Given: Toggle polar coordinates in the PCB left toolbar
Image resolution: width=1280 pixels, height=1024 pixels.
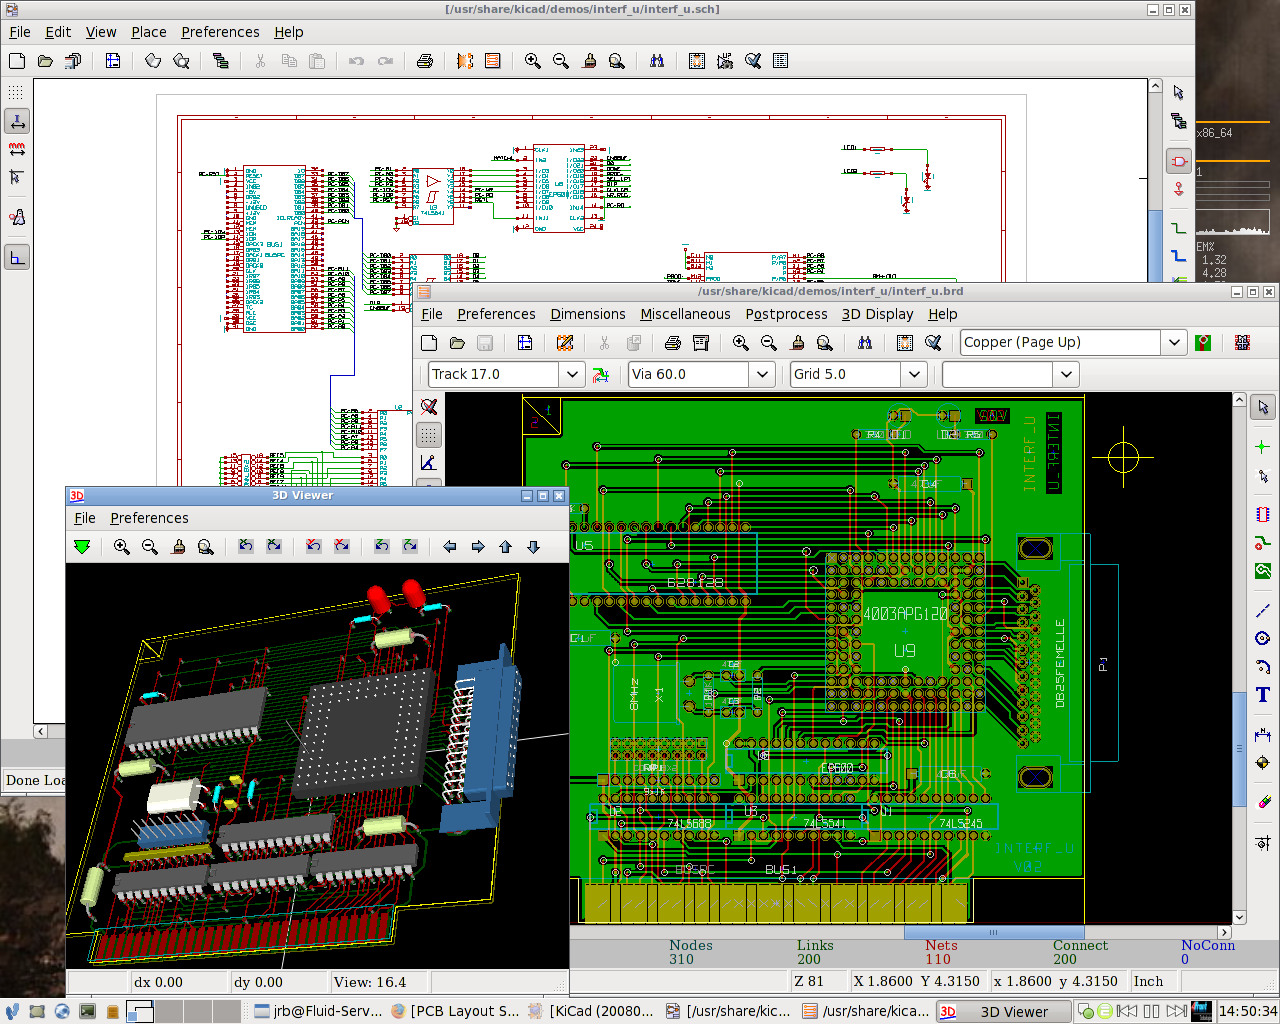Looking at the screenshot, I should 429,463.
